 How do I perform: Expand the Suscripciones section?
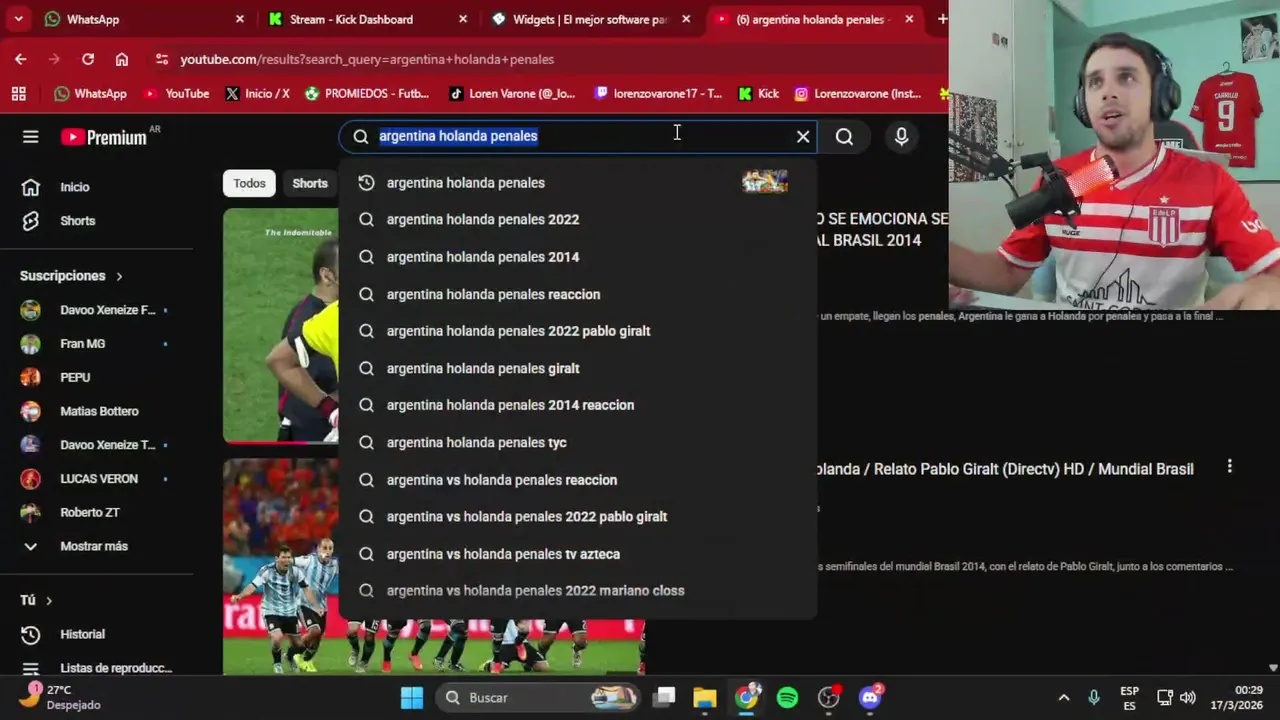(72, 275)
